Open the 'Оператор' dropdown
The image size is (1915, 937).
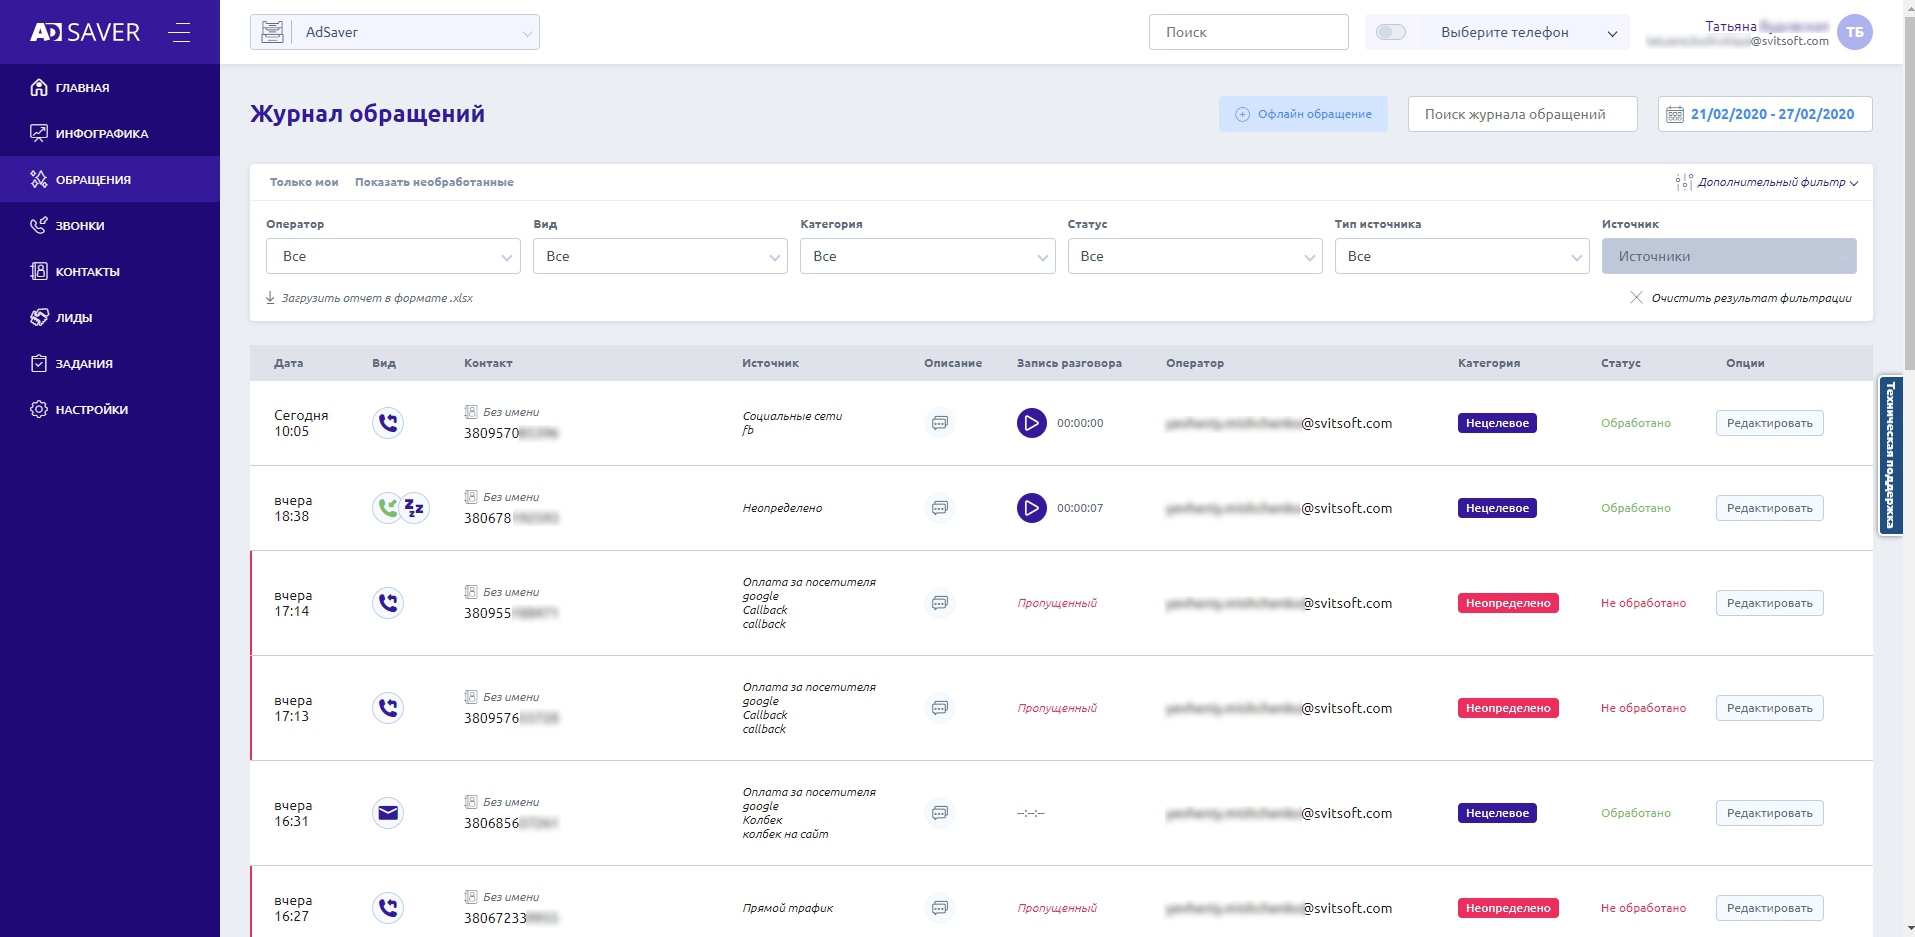click(393, 256)
